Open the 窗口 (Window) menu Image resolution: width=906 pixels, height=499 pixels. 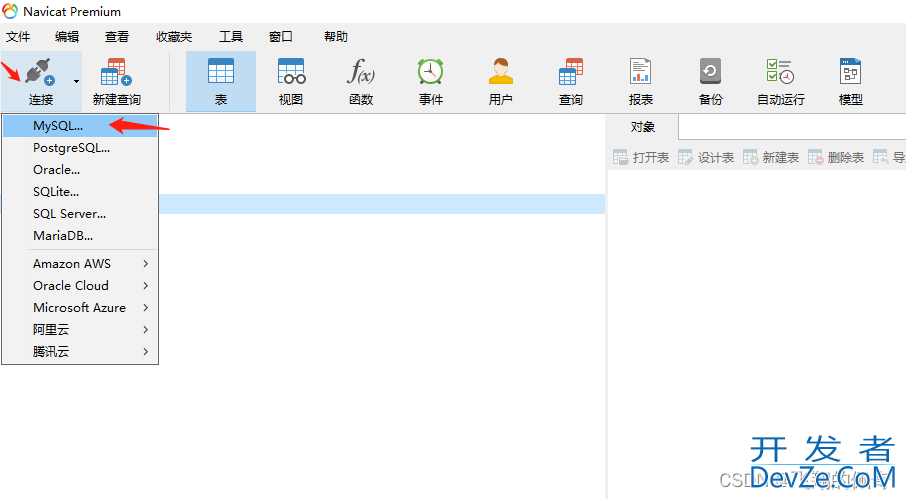[281, 37]
